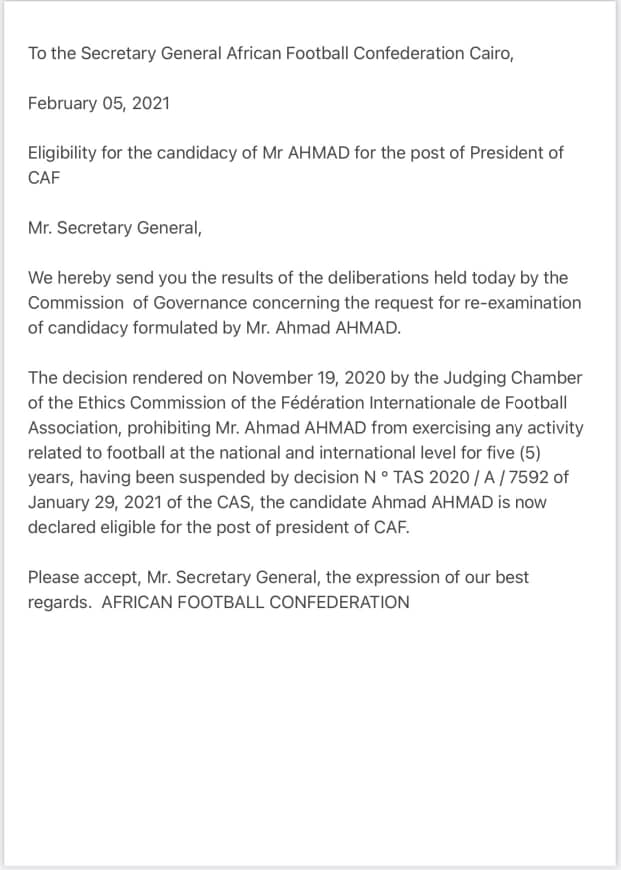
Task: Click the word regards in closing line
Action: click(x=58, y=603)
